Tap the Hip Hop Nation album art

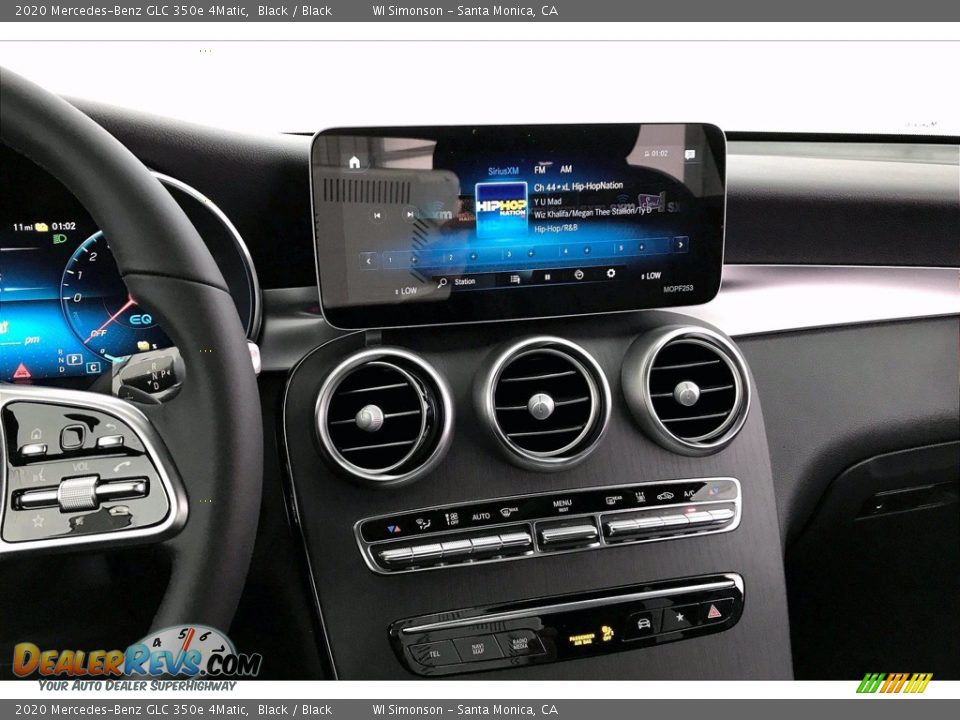(501, 209)
